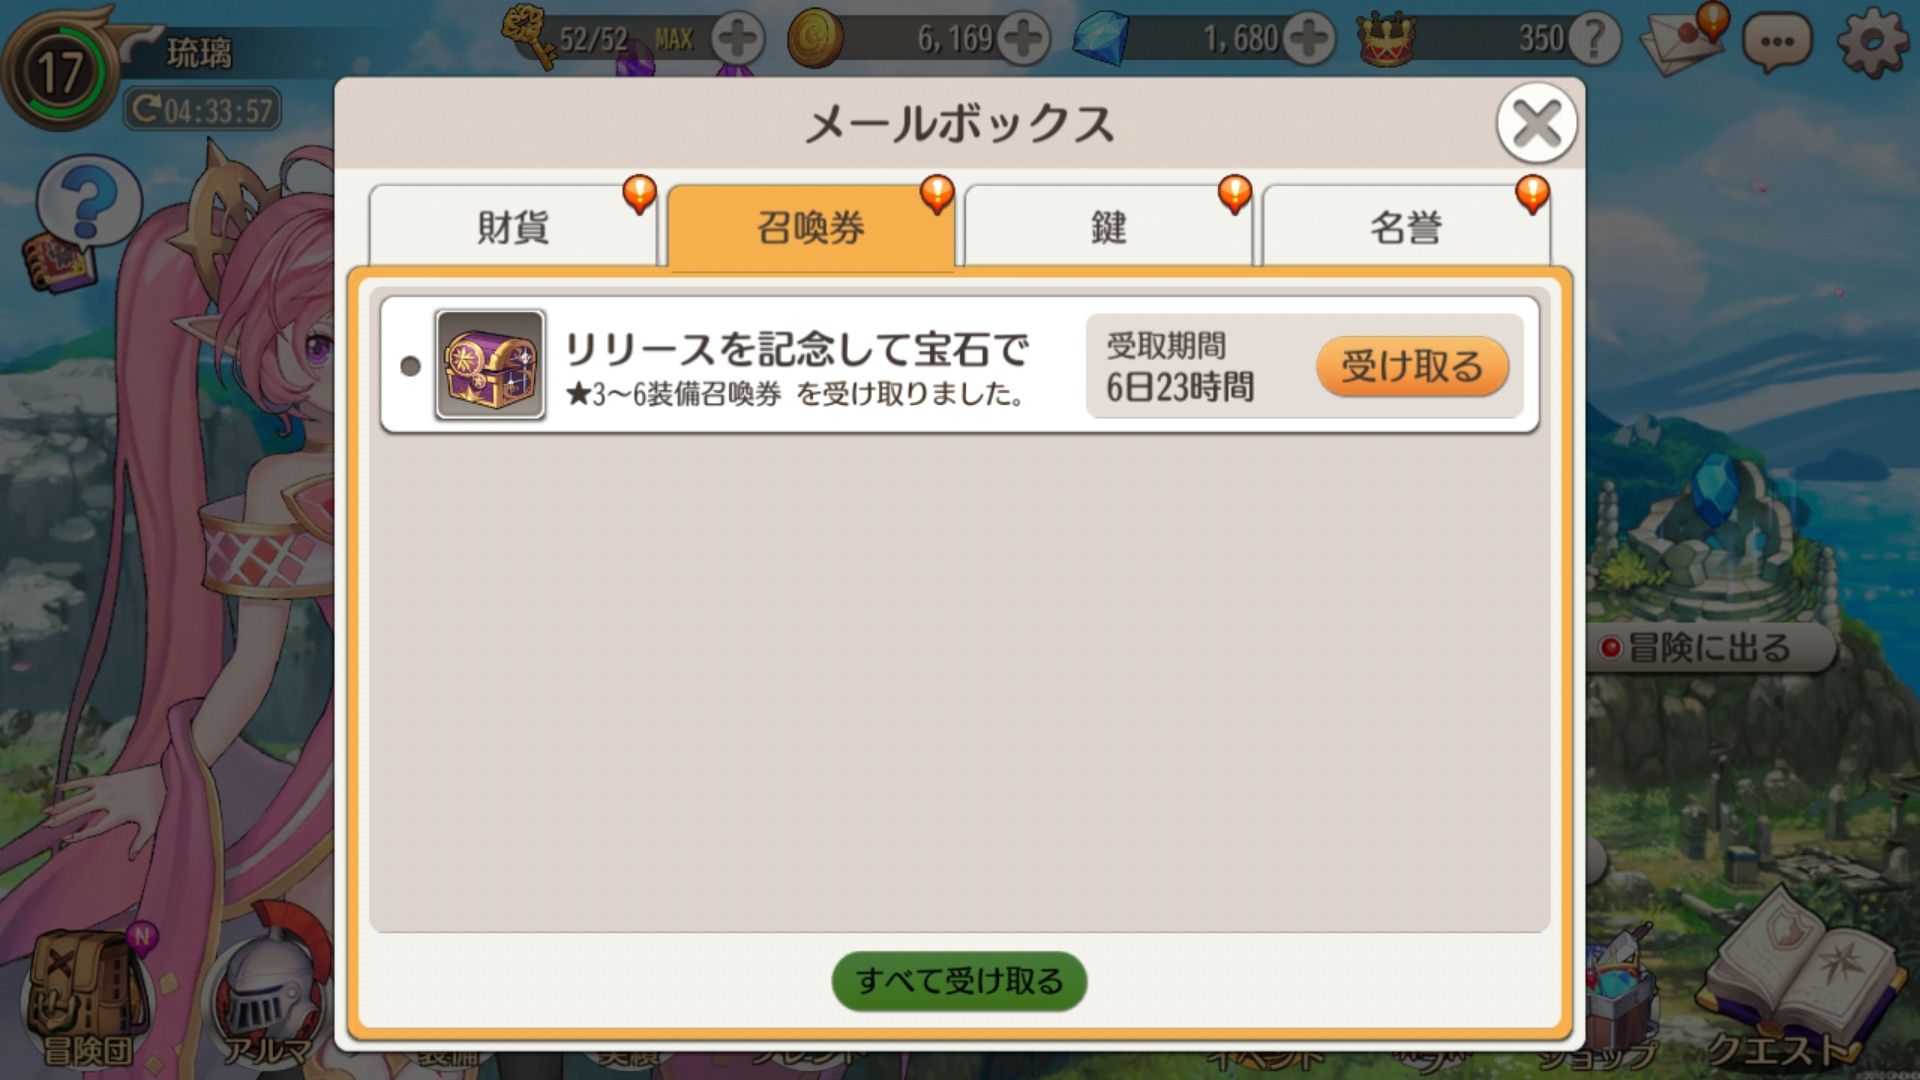Switch to the 財貨 tab
Image resolution: width=1920 pixels, height=1080 pixels.
click(513, 226)
